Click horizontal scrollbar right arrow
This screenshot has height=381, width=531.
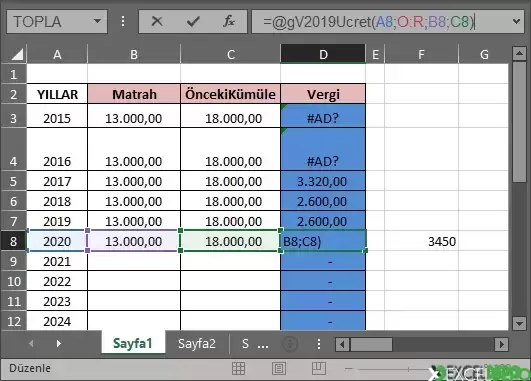pos(502,344)
